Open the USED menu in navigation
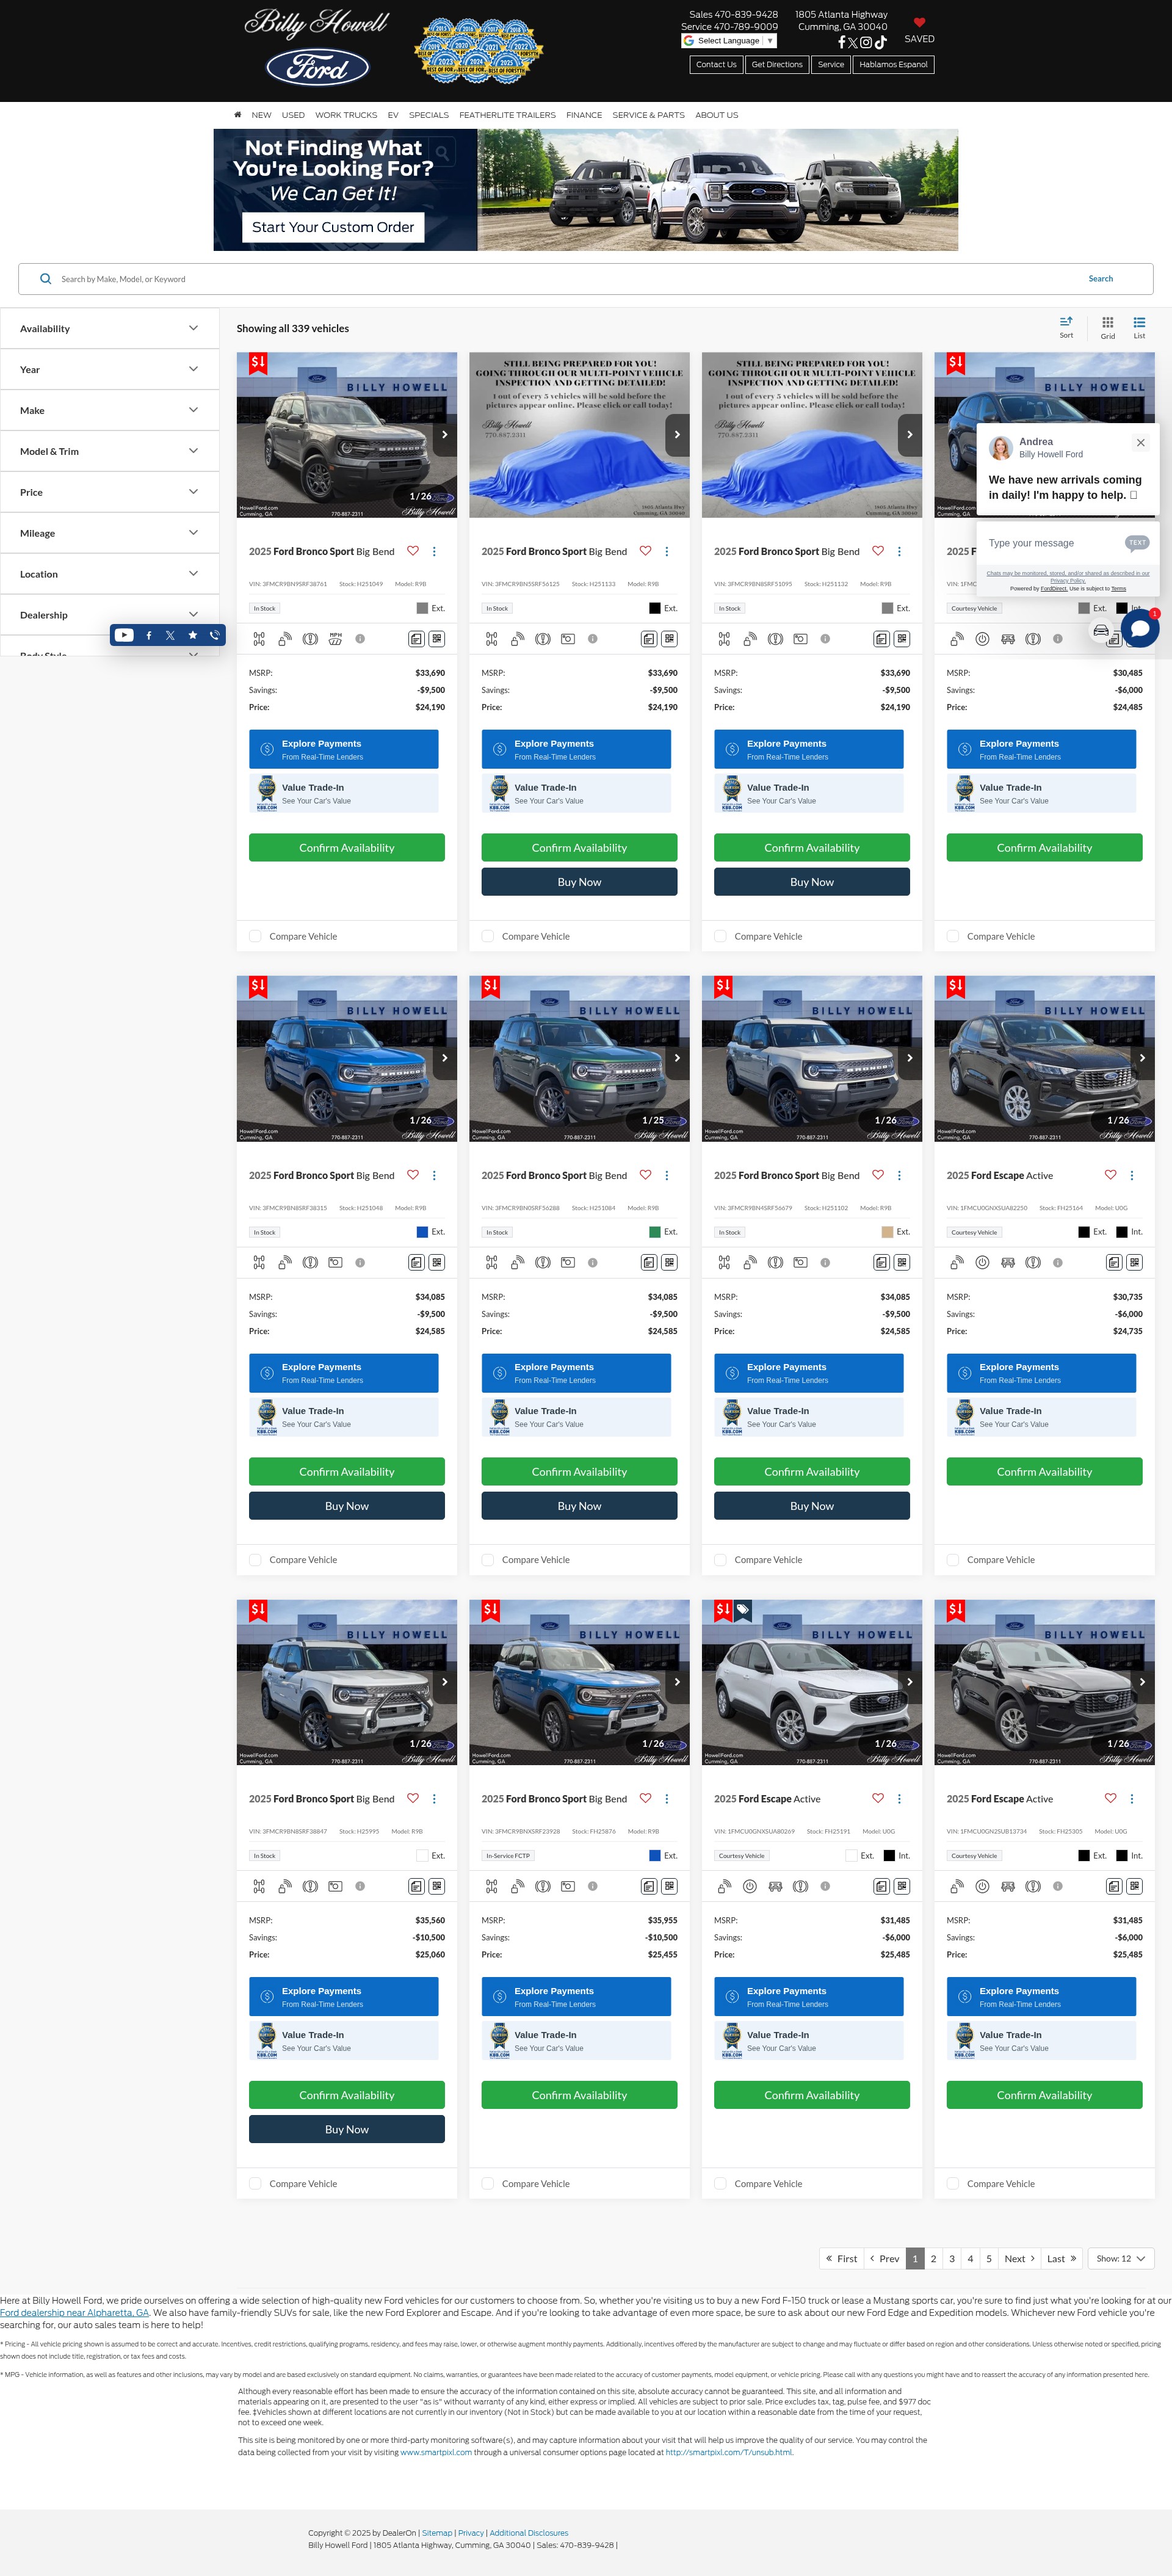 pyautogui.click(x=293, y=115)
